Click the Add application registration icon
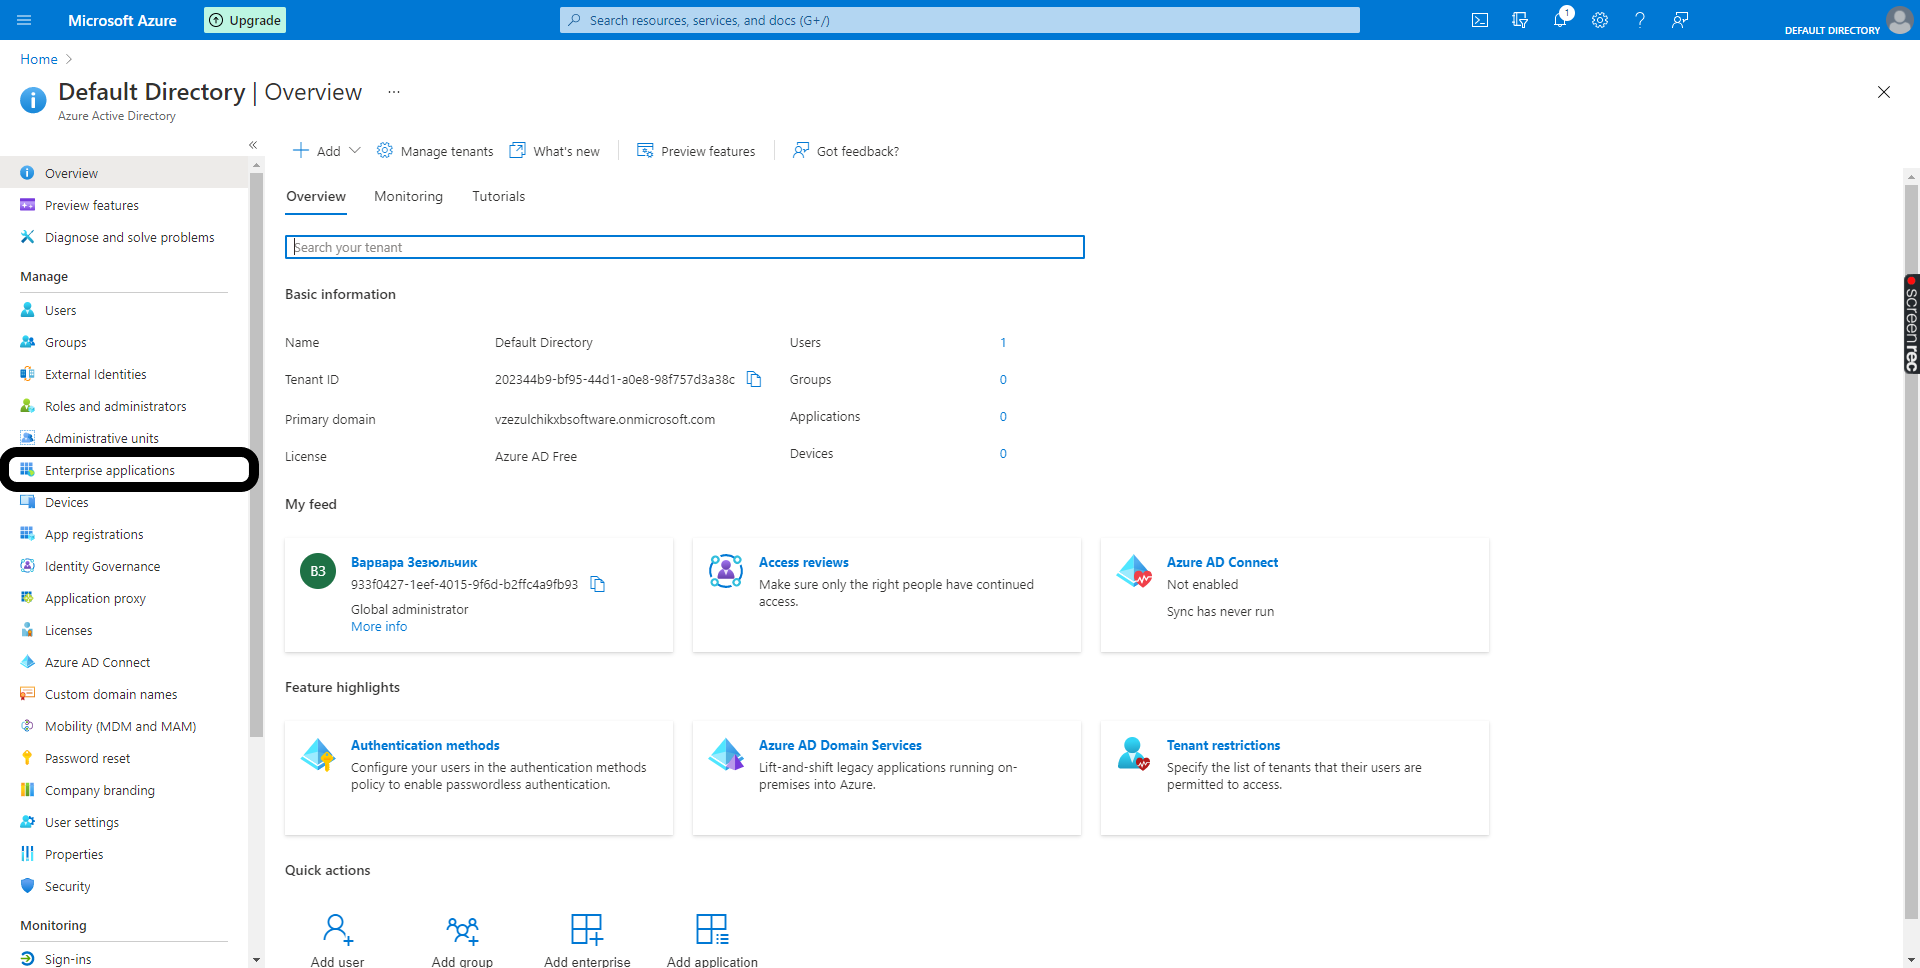The width and height of the screenshot is (1920, 968). click(x=712, y=929)
